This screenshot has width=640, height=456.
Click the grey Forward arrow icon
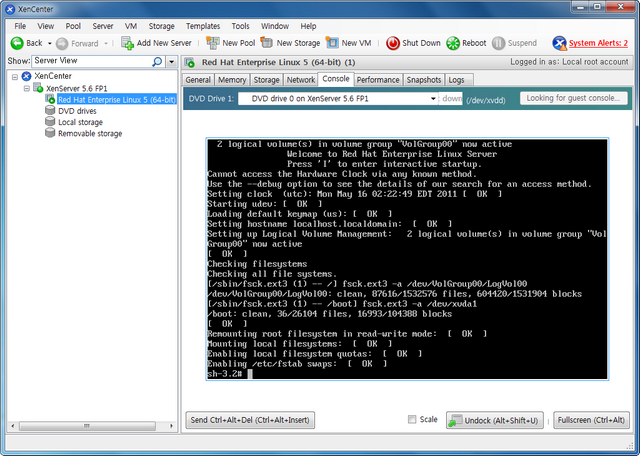click(x=62, y=43)
